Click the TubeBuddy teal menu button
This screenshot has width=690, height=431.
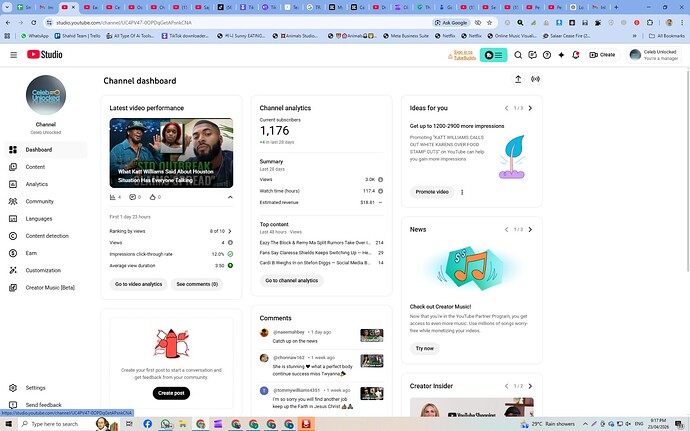coord(493,55)
